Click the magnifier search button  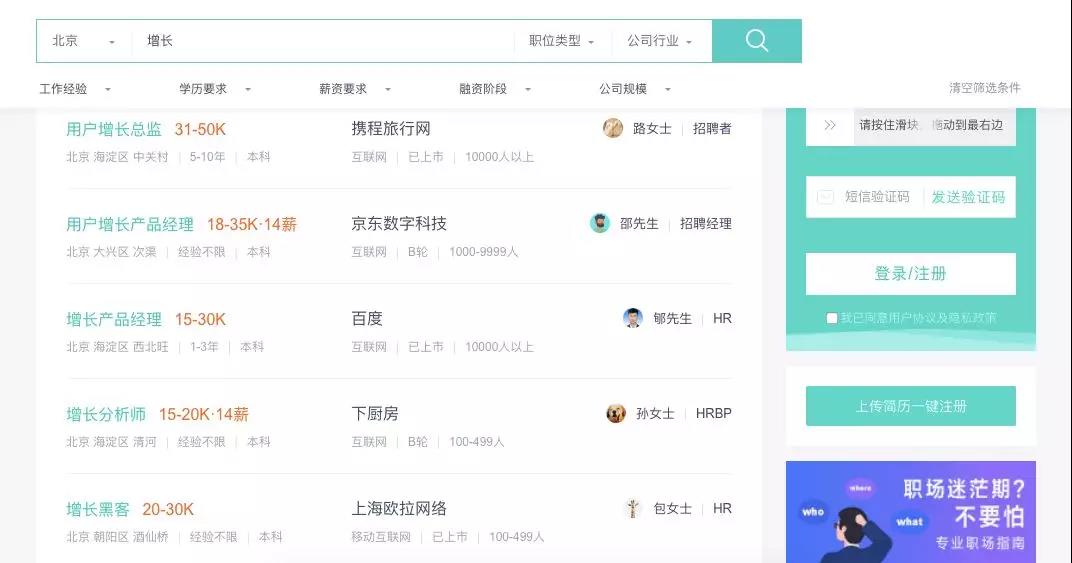point(756,41)
